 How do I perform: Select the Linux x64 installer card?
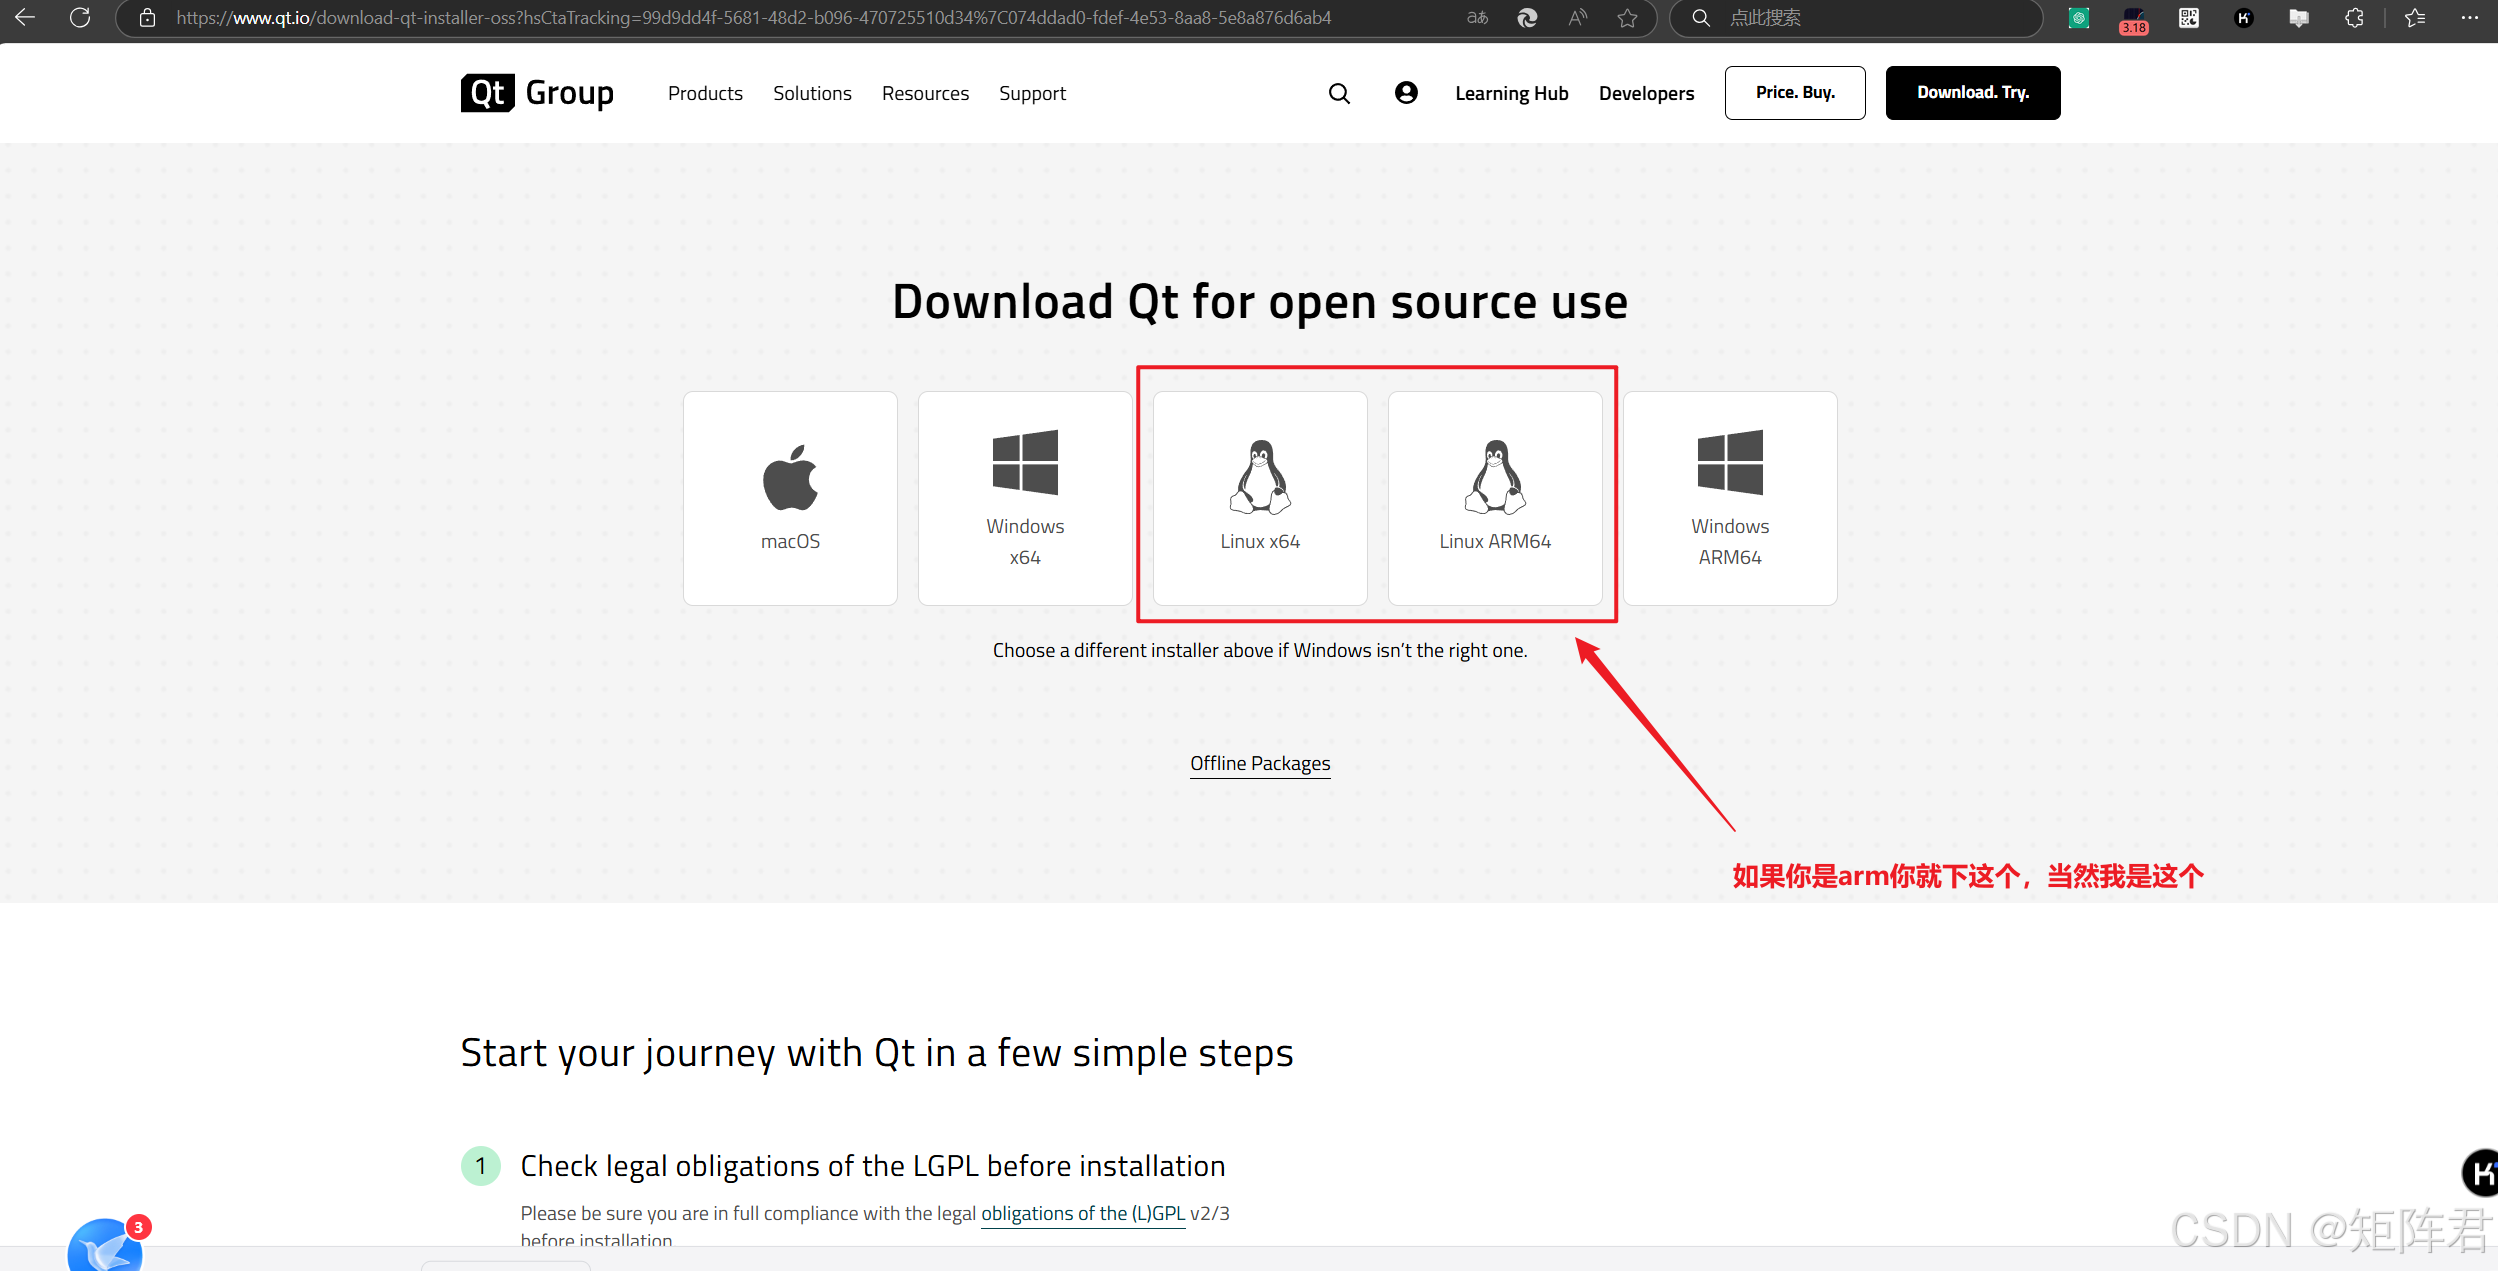pyautogui.click(x=1260, y=498)
